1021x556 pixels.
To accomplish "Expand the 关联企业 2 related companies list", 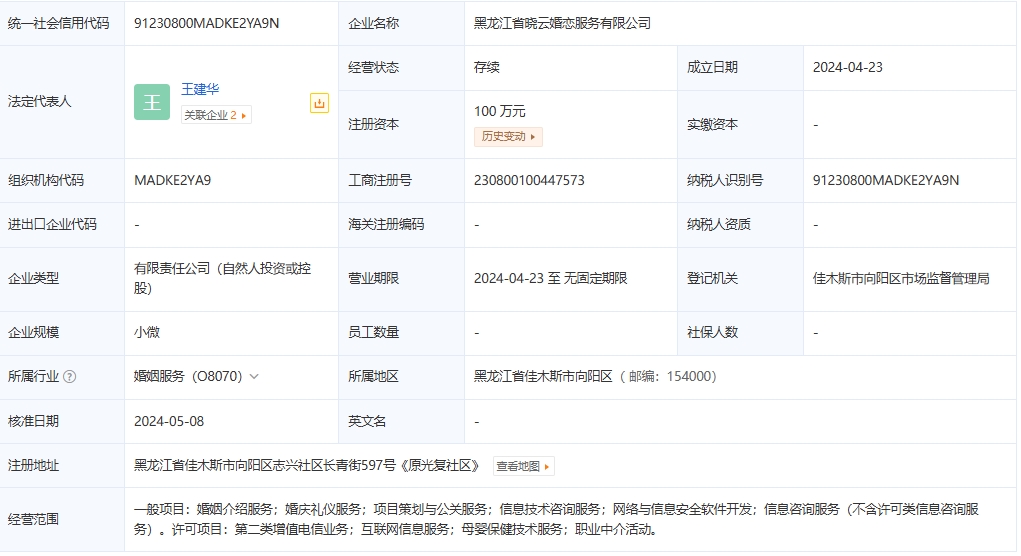I will (x=216, y=115).
